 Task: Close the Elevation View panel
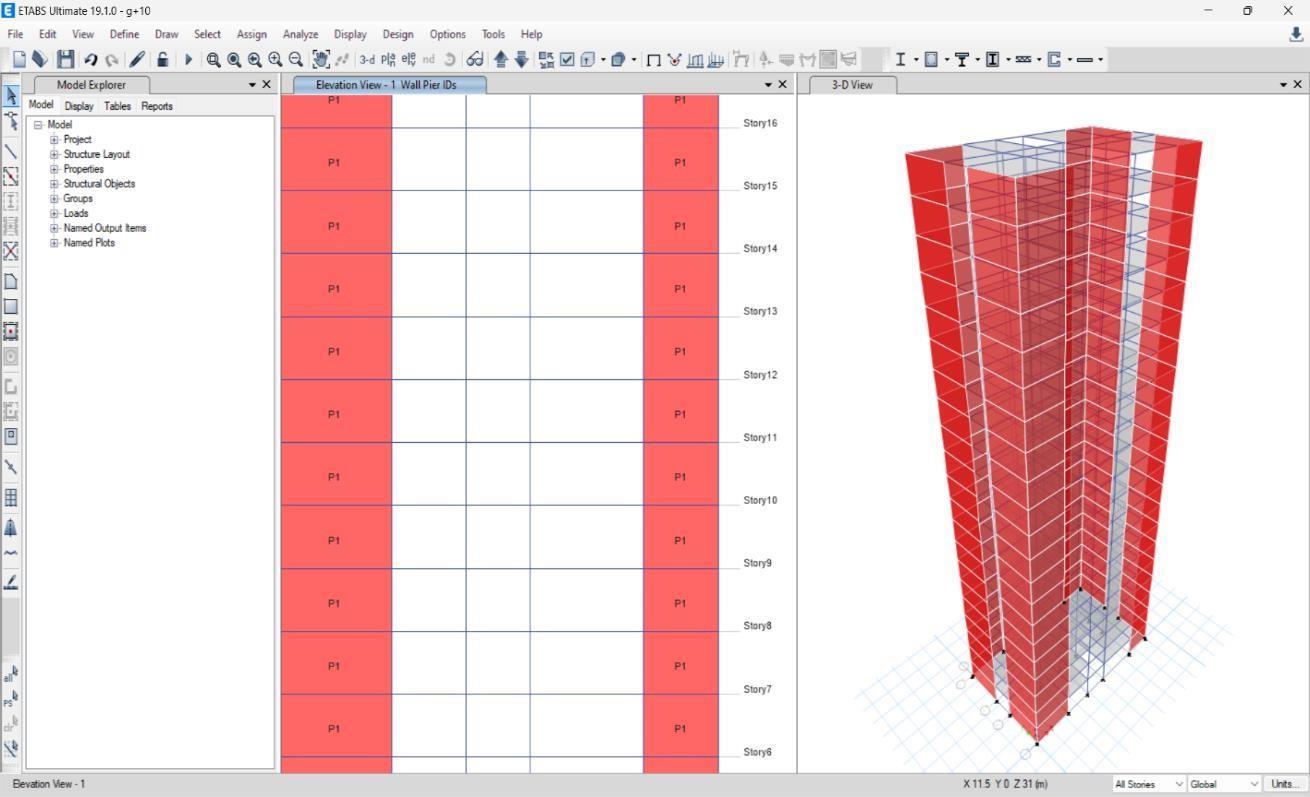[x=782, y=85]
